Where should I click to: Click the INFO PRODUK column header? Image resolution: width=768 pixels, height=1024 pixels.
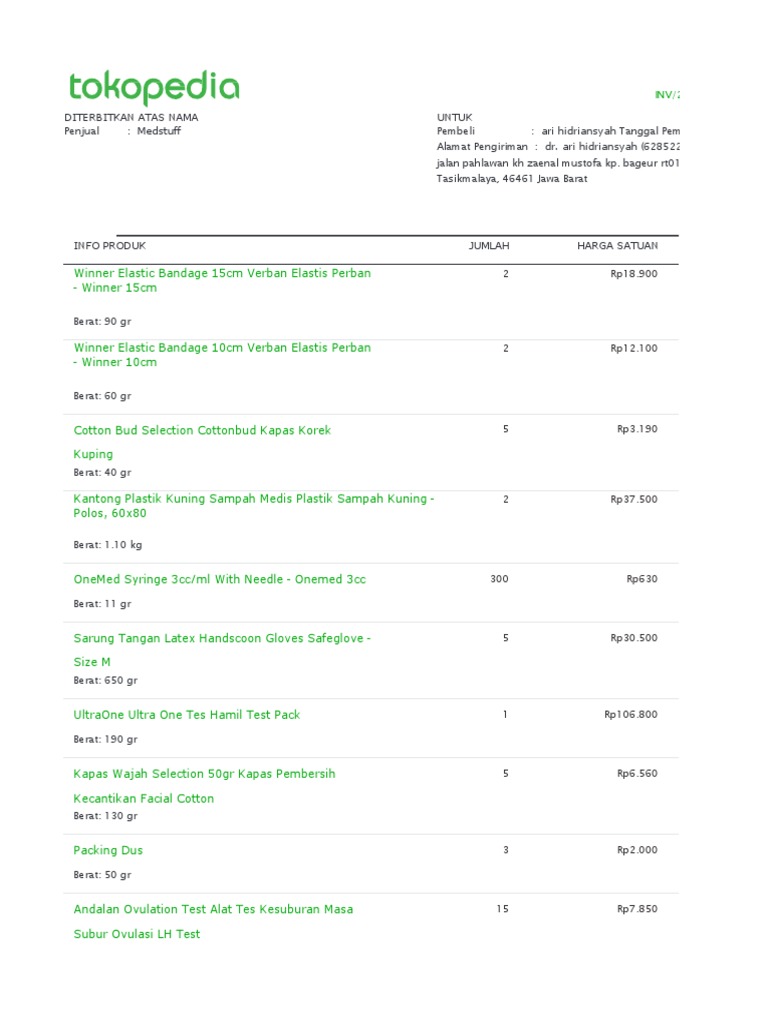click(110, 246)
